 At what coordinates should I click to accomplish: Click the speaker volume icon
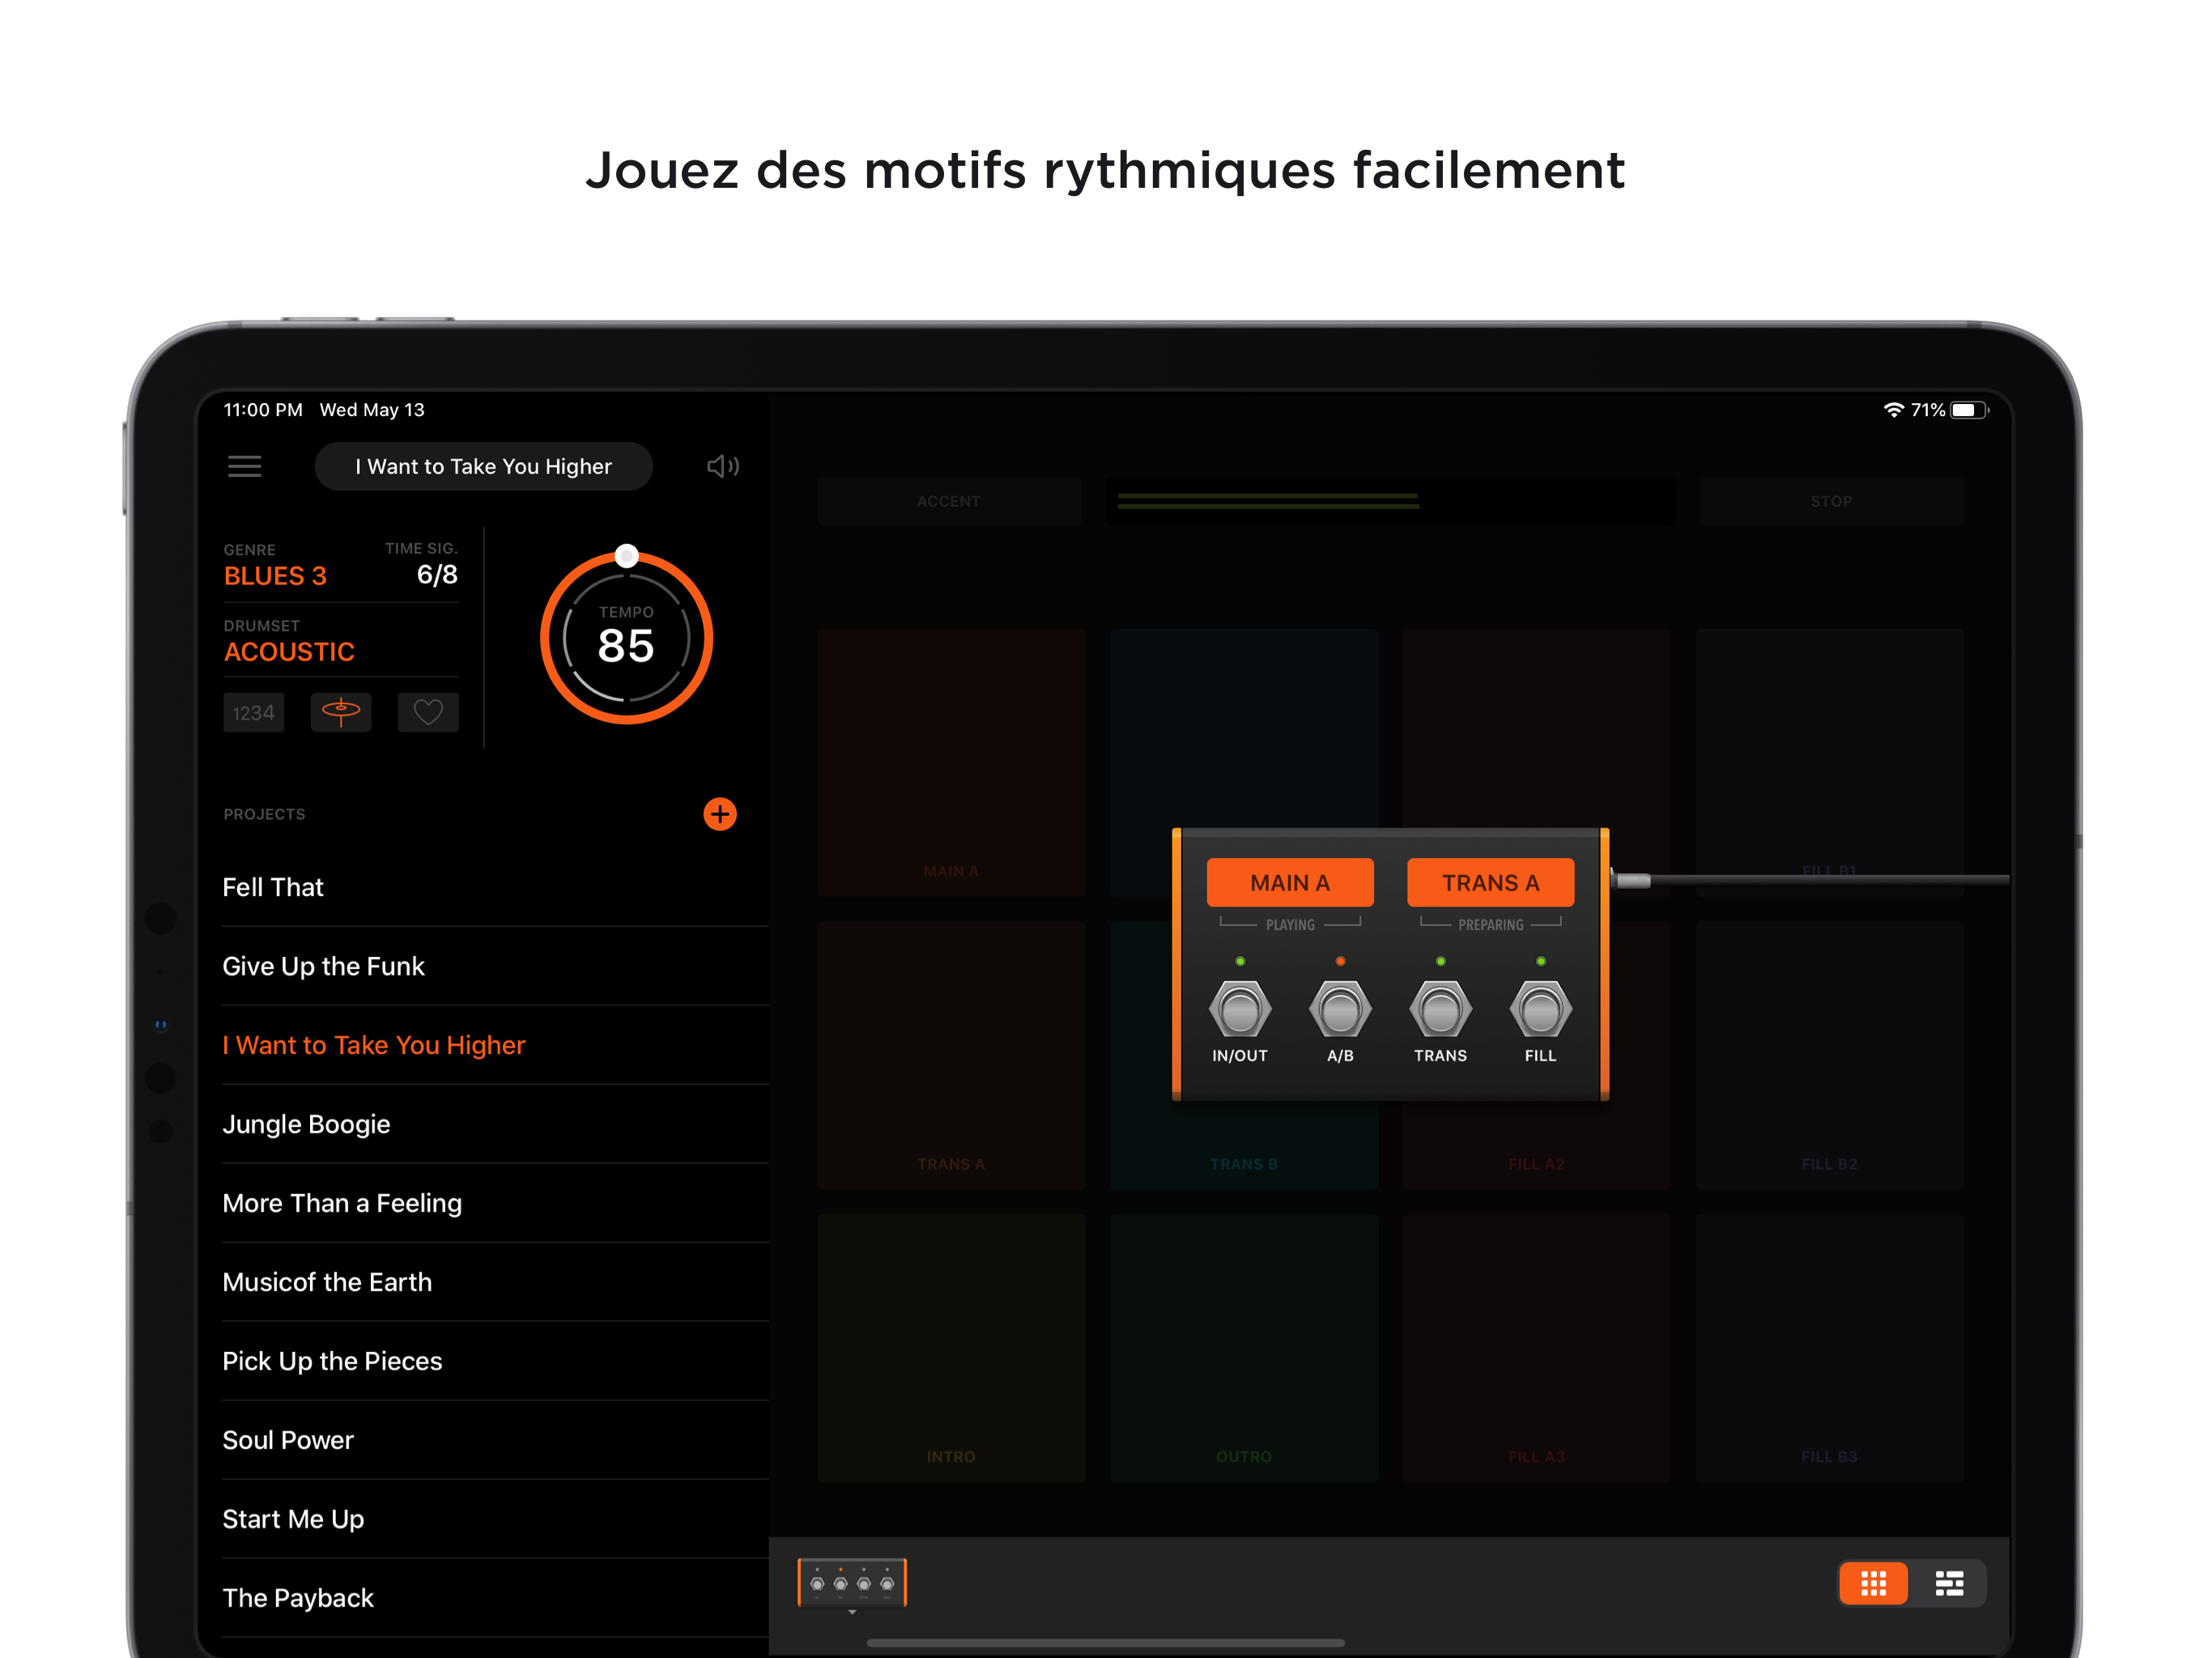pos(722,466)
